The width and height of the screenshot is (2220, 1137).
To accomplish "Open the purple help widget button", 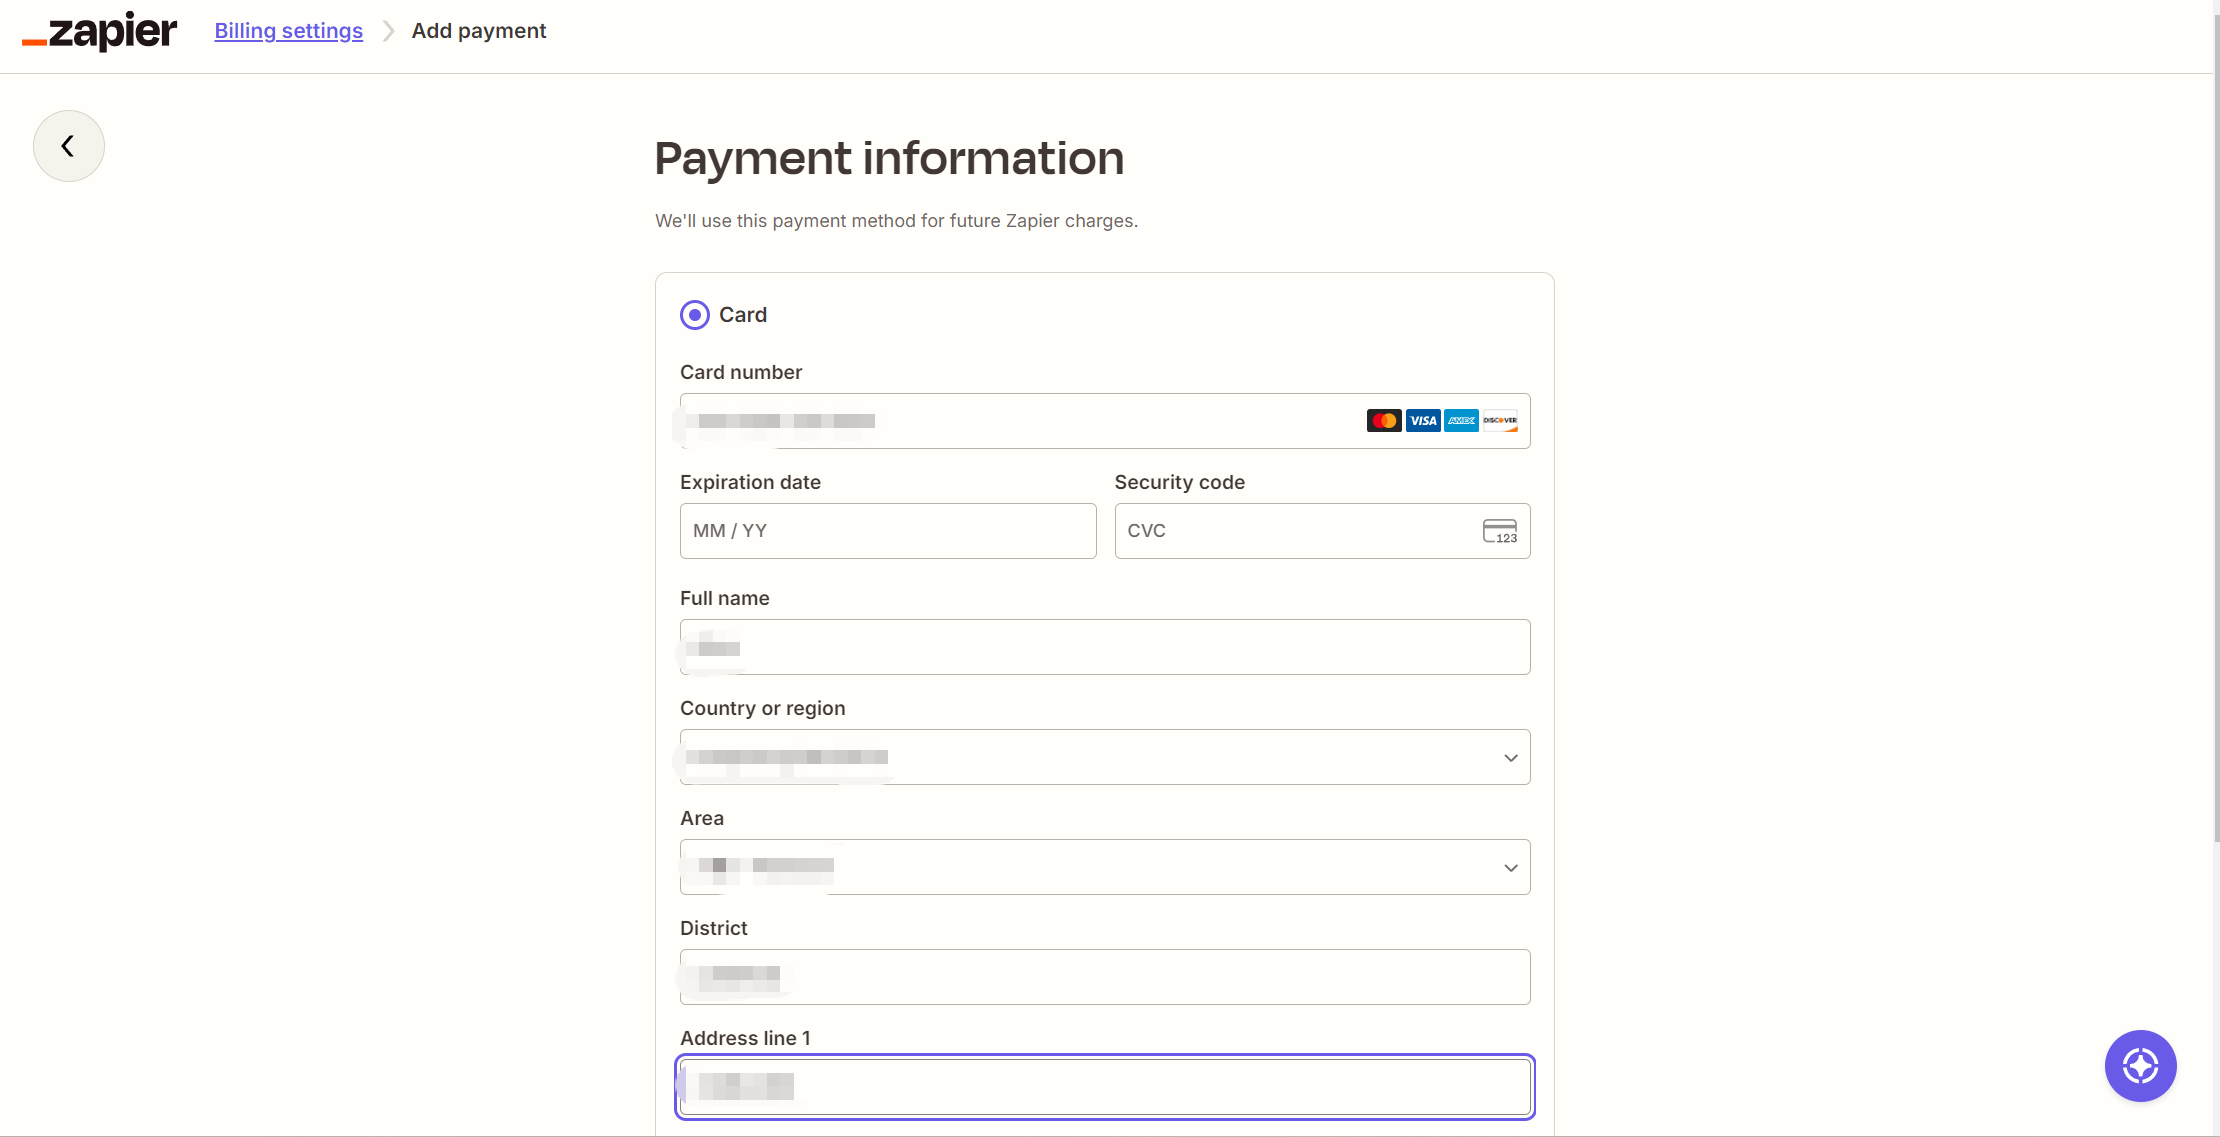I will point(2140,1066).
